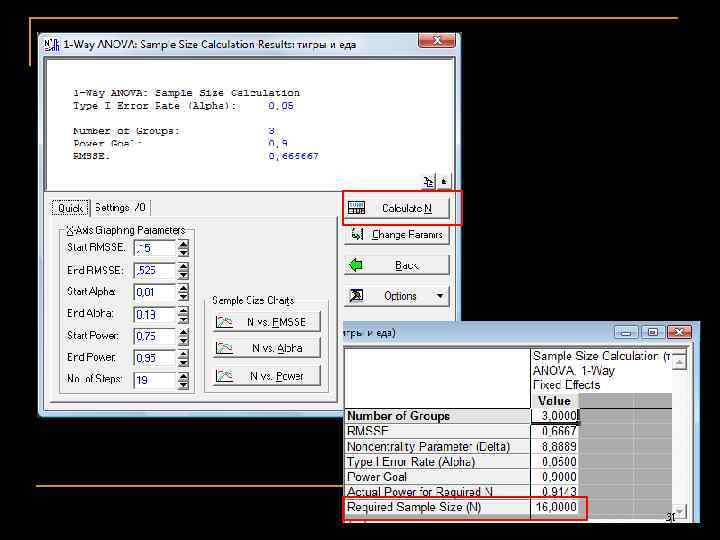The image size is (720, 540).
Task: Plot the N vs. Alpha chart
Action: click(267, 349)
